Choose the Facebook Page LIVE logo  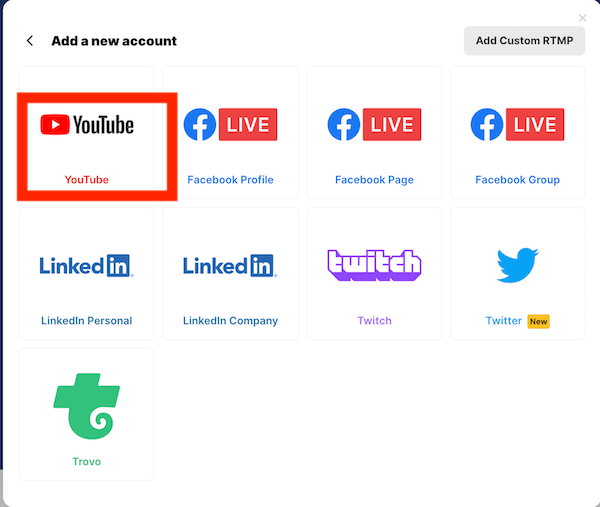click(x=374, y=124)
